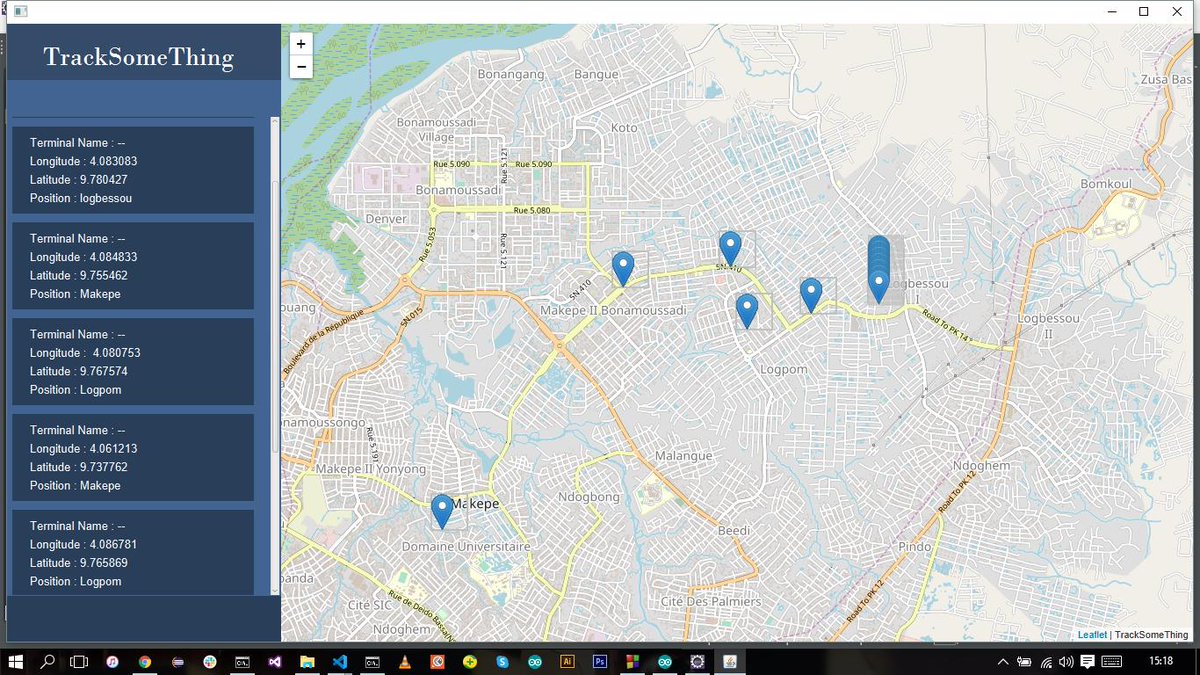Zoom in on the map
The image size is (1200, 675).
pyautogui.click(x=301, y=43)
